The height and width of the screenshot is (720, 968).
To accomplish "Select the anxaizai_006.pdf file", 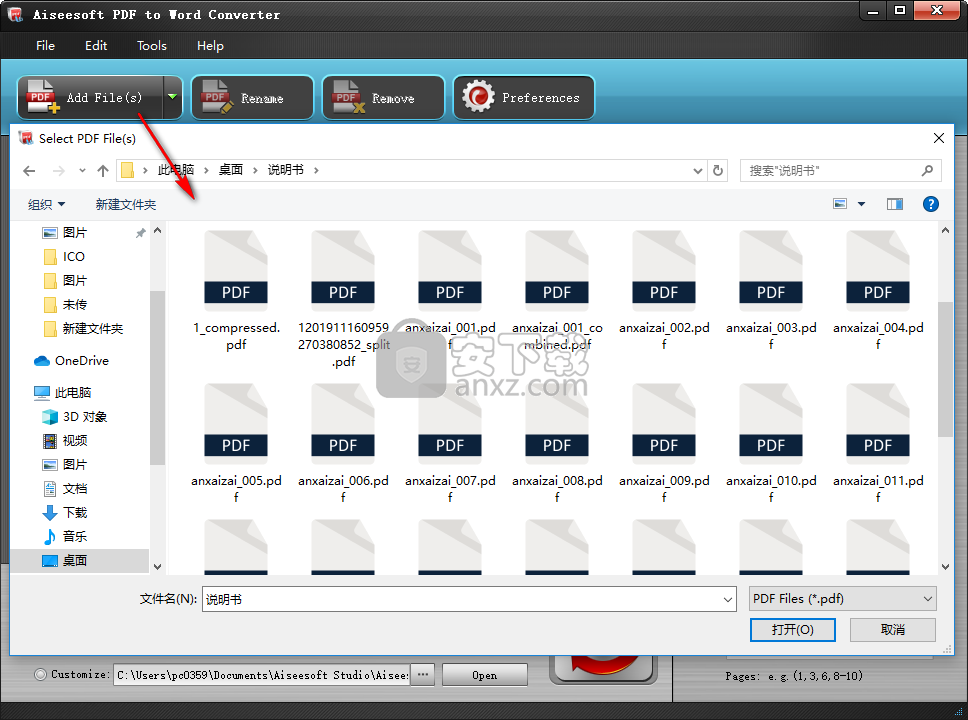I will point(343,443).
